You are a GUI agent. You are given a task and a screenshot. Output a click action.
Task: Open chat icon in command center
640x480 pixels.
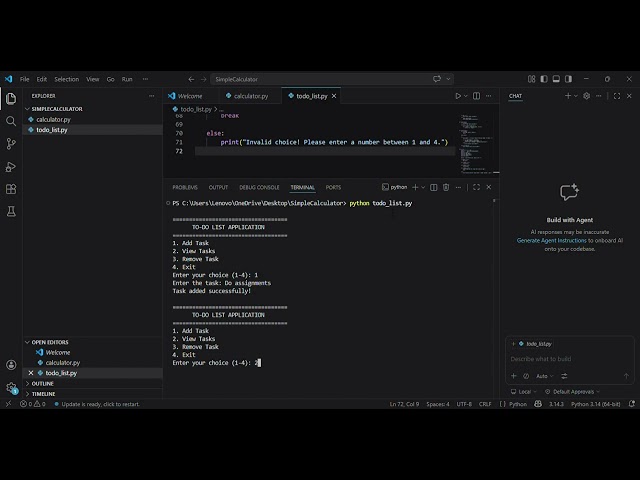pyautogui.click(x=437, y=79)
